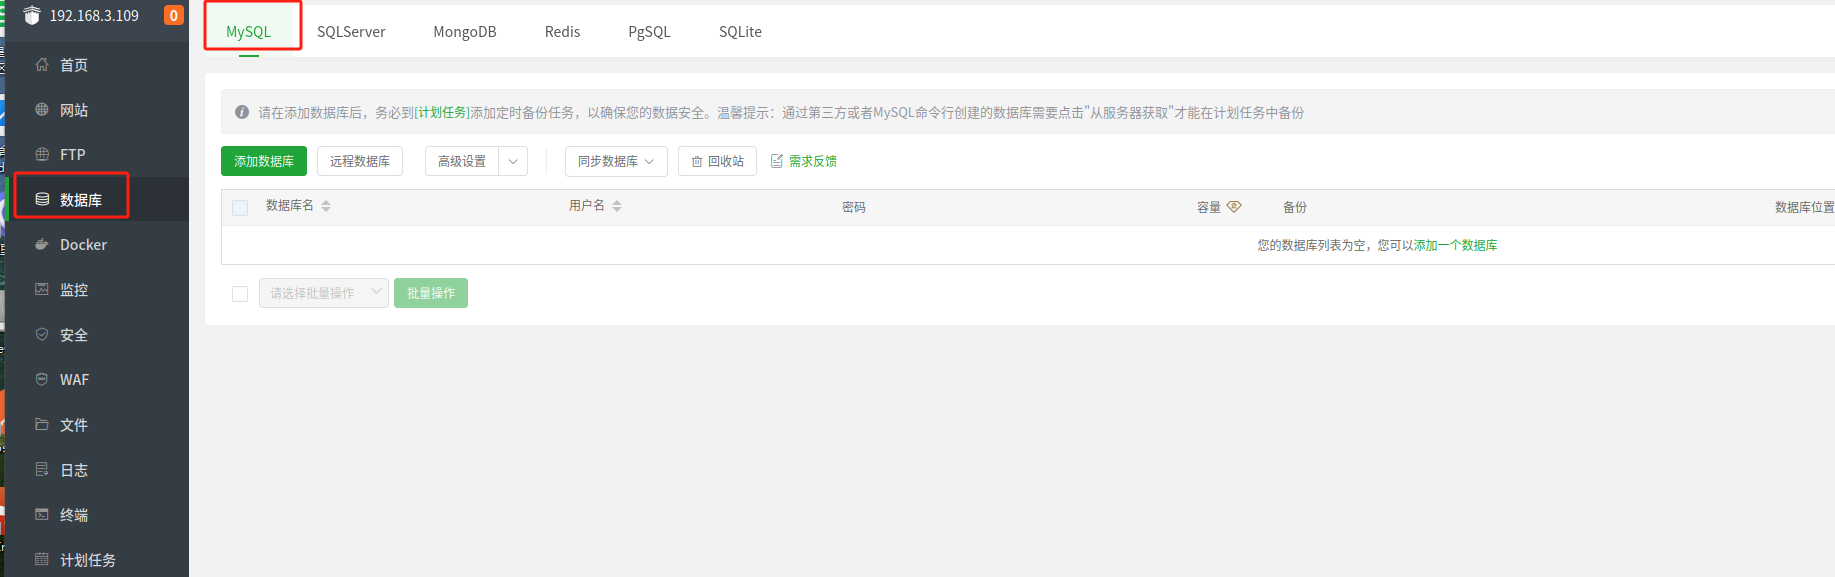Click the 需求反馈 link
Viewport: 1835px width, 577px height.
pyautogui.click(x=813, y=161)
